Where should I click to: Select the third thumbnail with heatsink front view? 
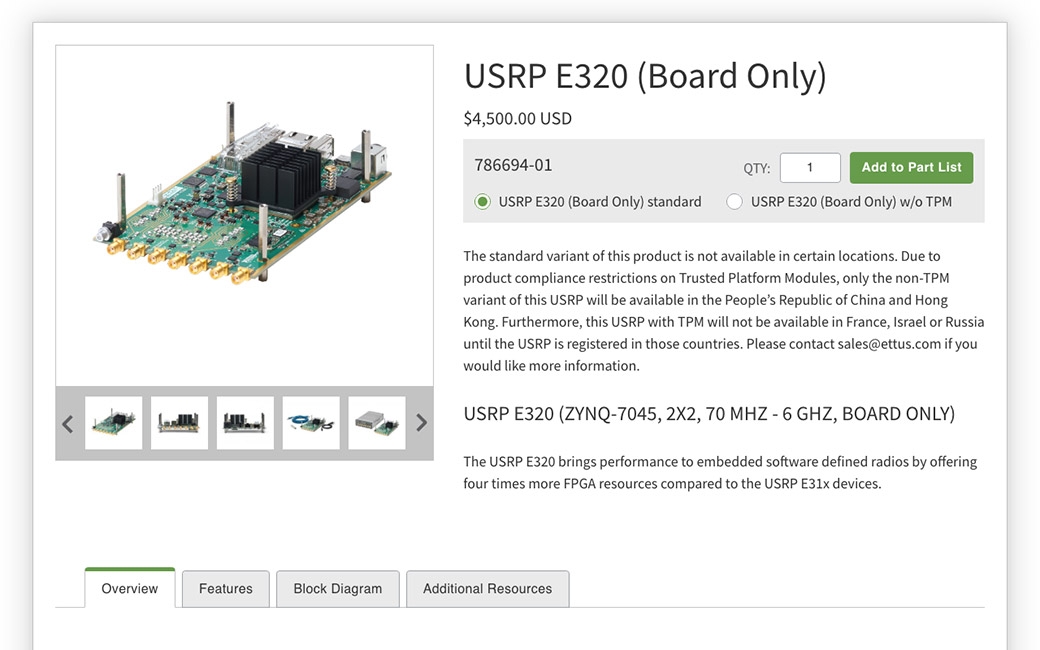coord(245,423)
